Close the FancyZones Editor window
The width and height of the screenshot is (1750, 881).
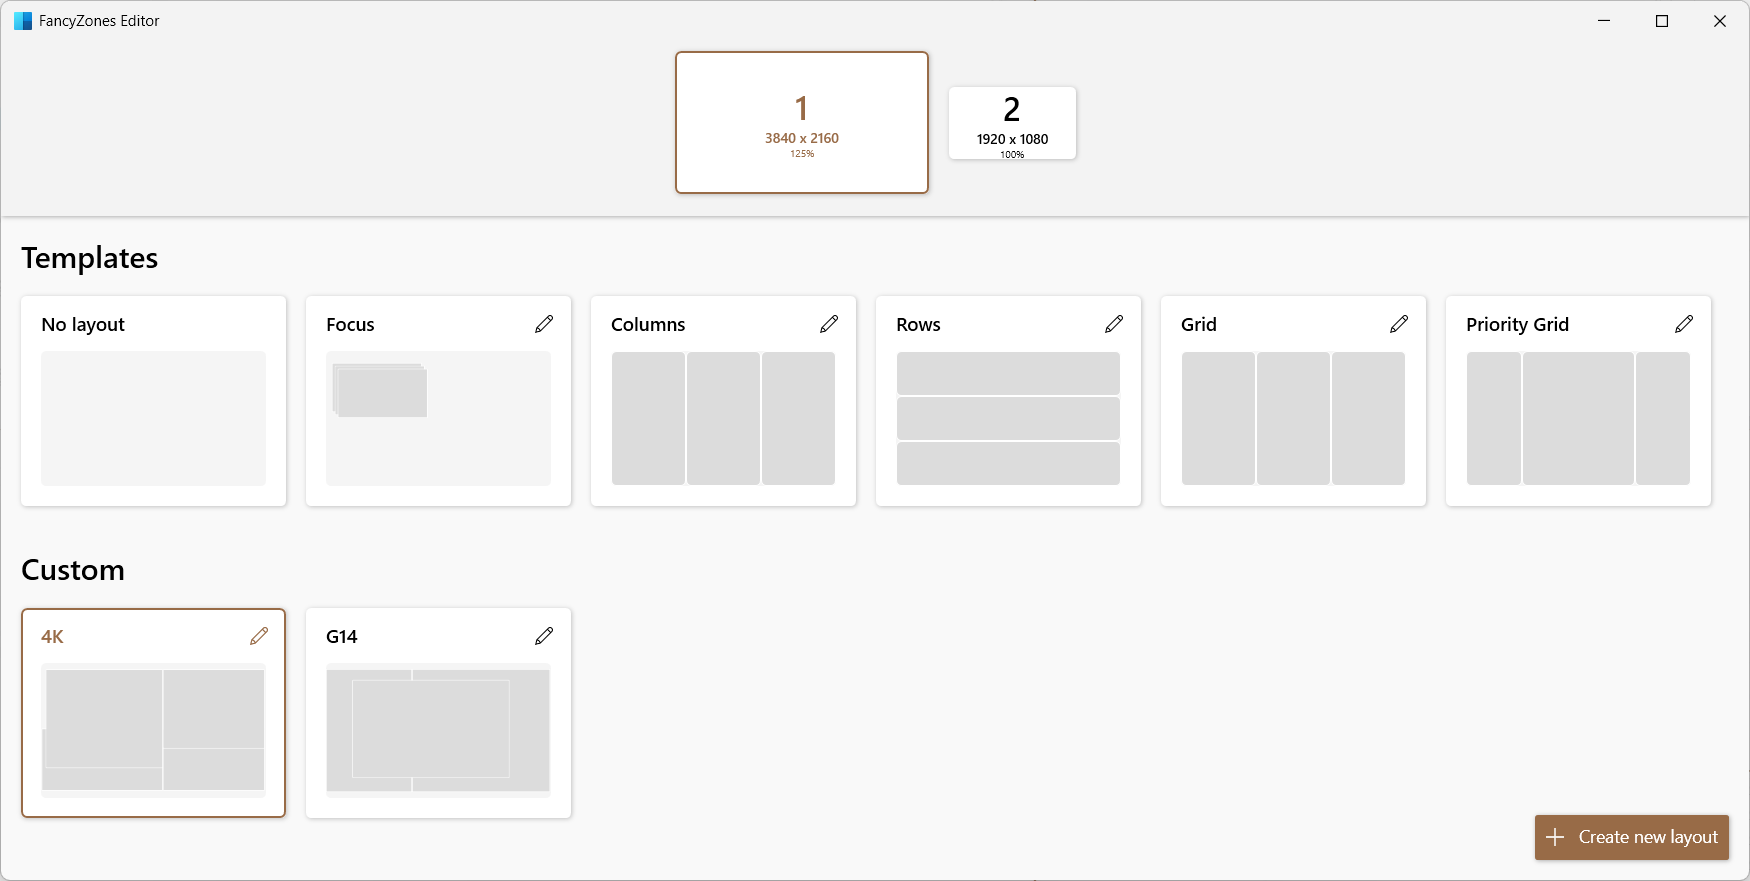coord(1720,21)
